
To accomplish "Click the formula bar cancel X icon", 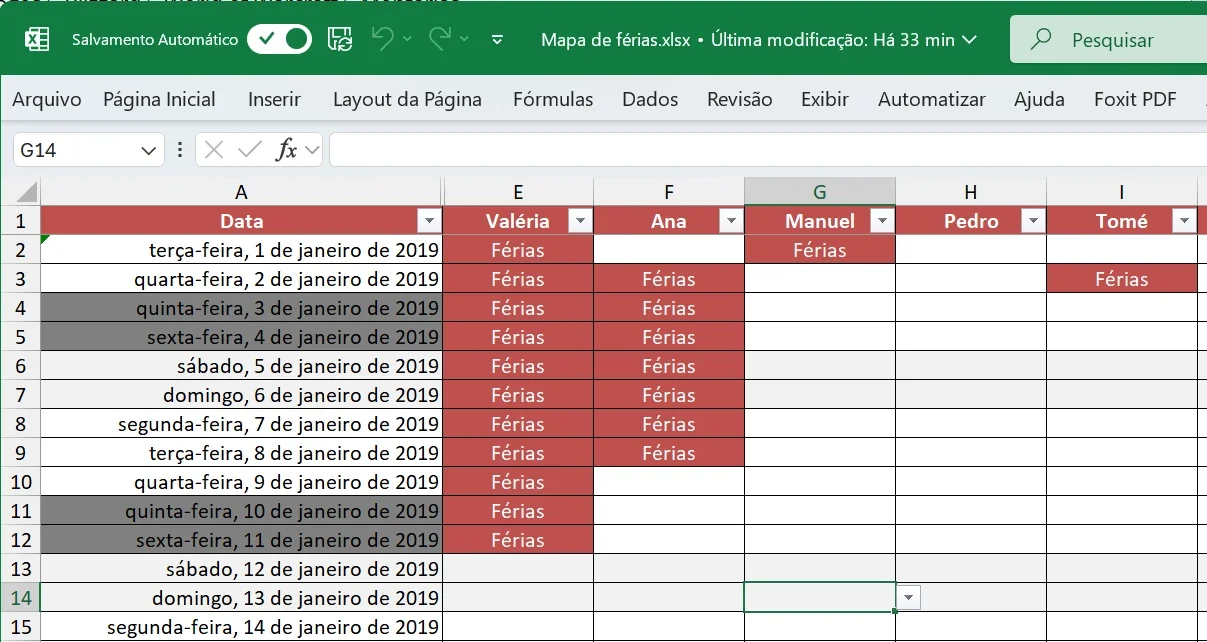I will click(213, 150).
